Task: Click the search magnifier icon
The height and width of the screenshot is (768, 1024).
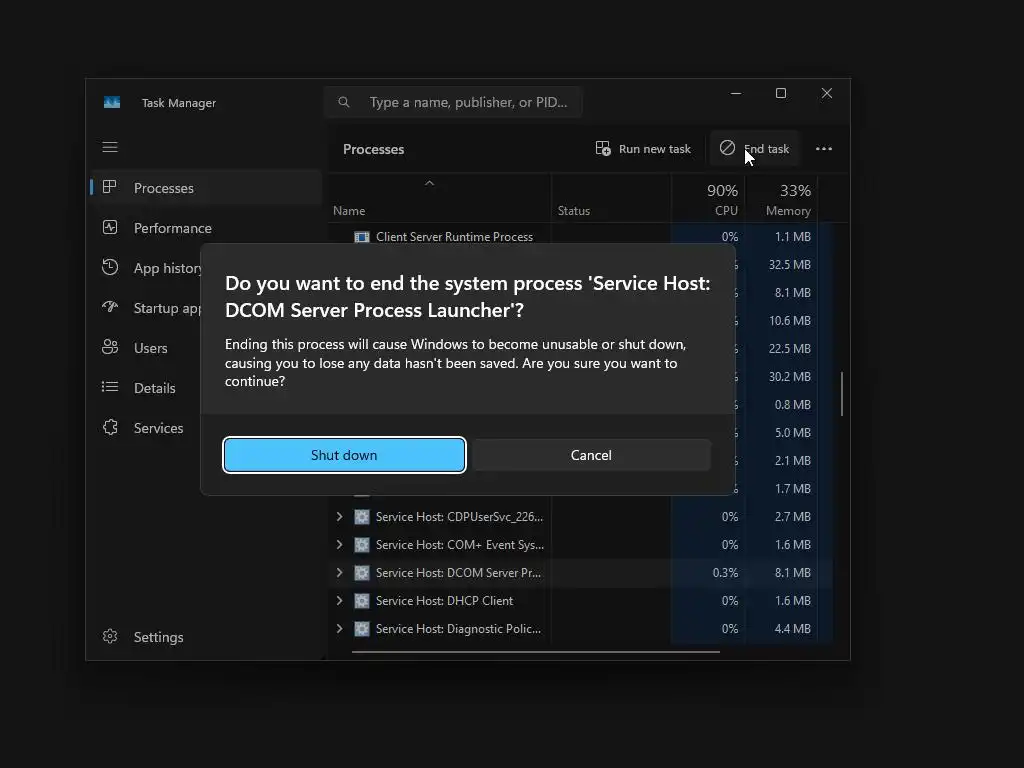Action: (344, 102)
